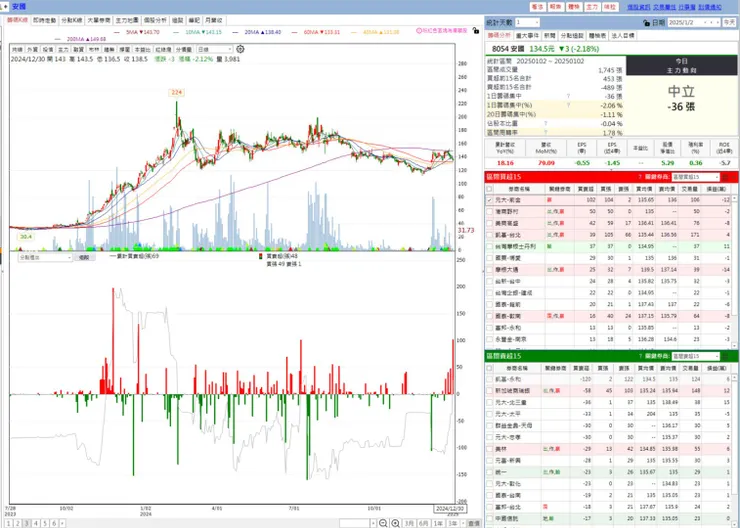Open the dropdown arrow next to the 3年 button

pos(462,523)
